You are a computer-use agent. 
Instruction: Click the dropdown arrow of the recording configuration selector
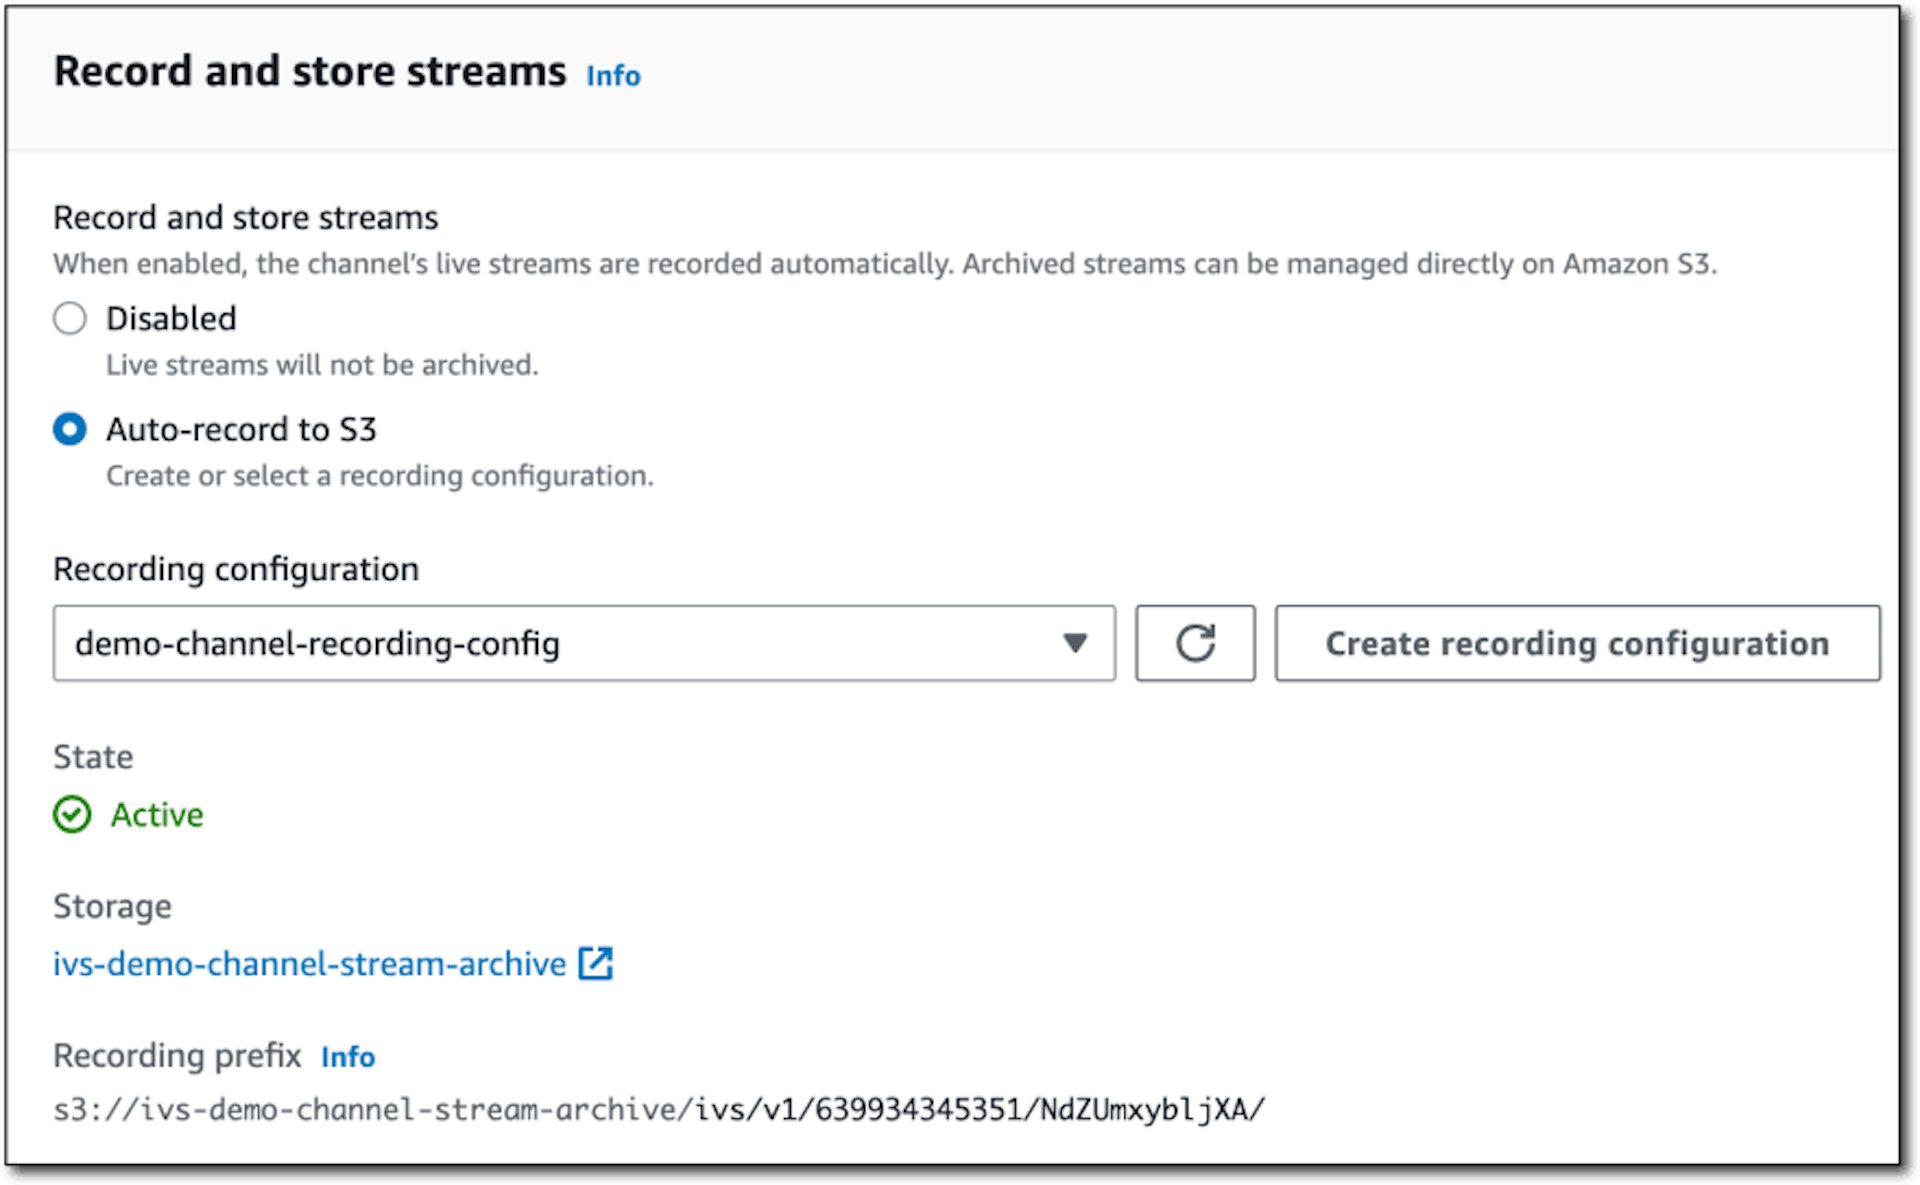pos(1075,643)
